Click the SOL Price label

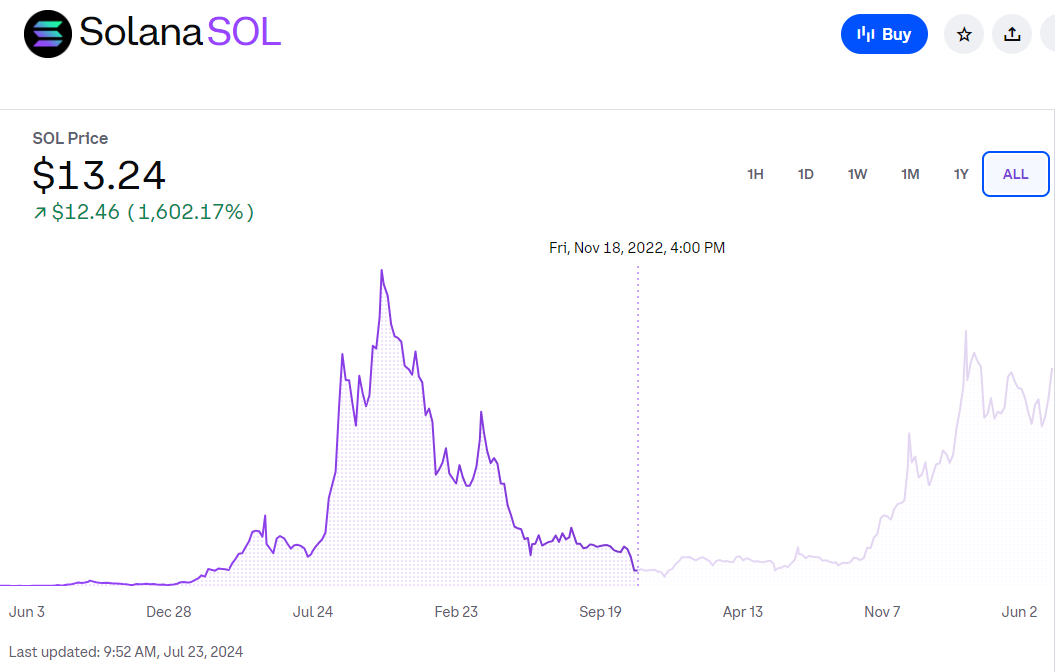click(70, 139)
